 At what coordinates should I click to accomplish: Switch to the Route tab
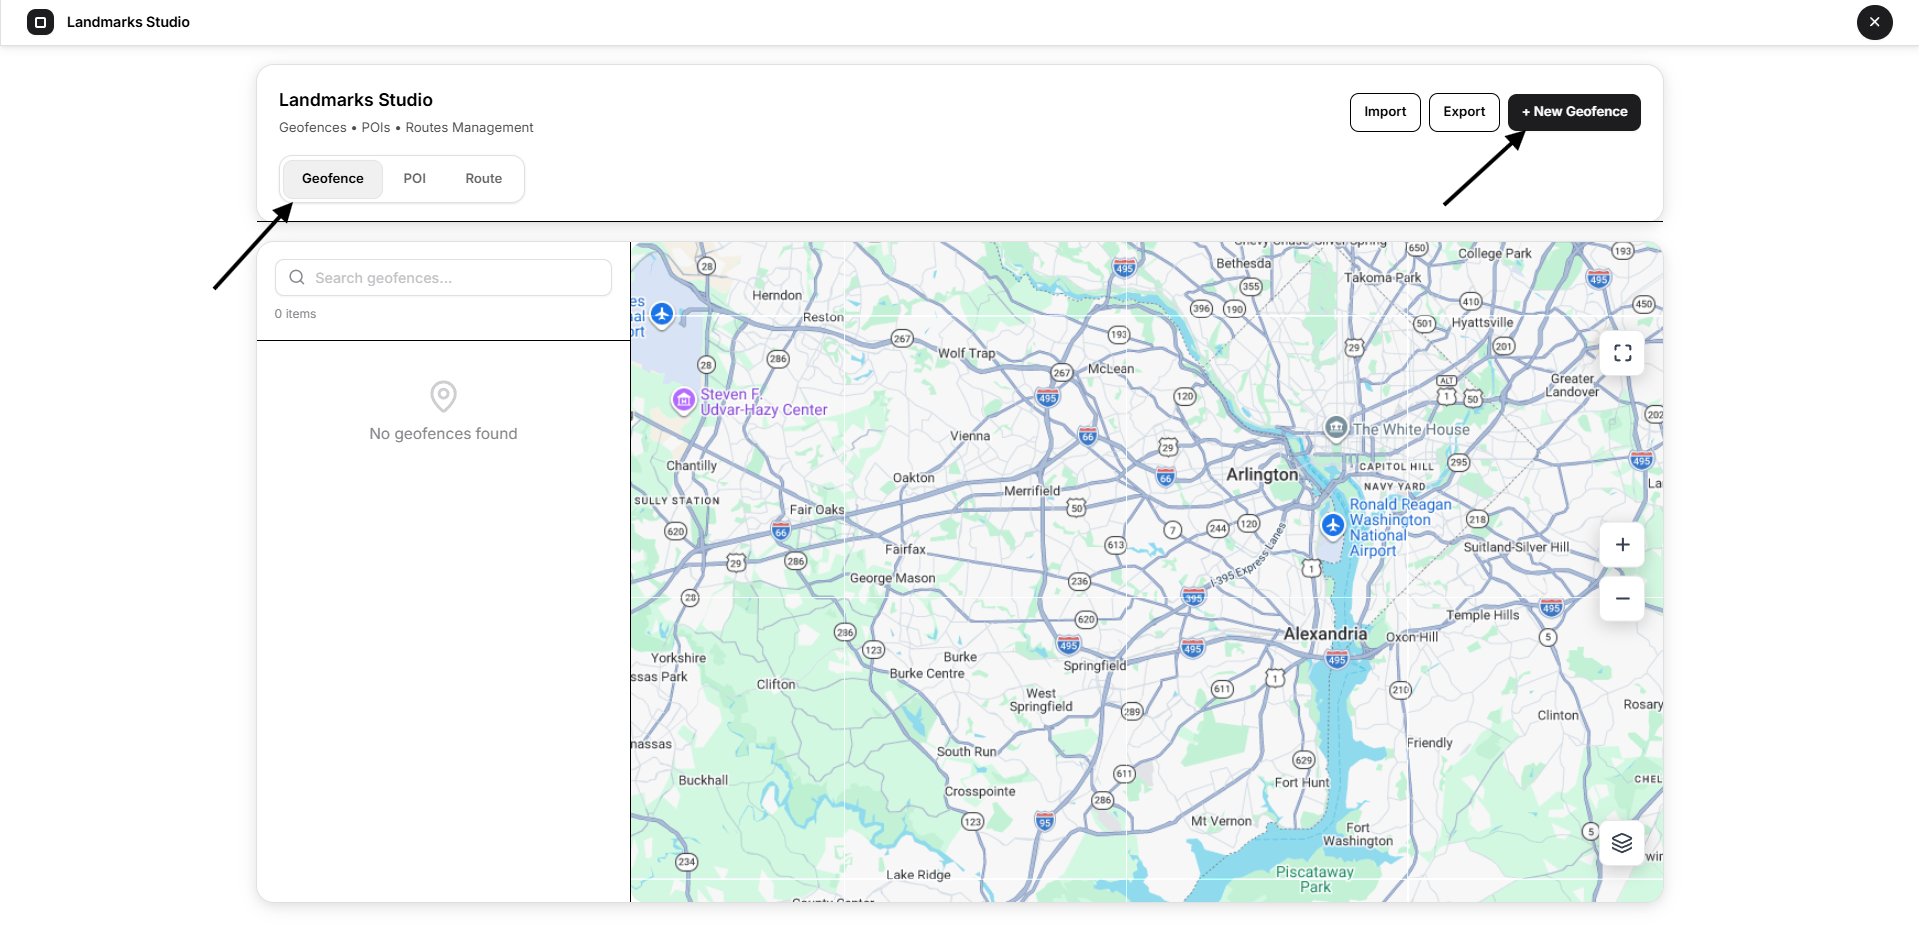pyautogui.click(x=484, y=179)
